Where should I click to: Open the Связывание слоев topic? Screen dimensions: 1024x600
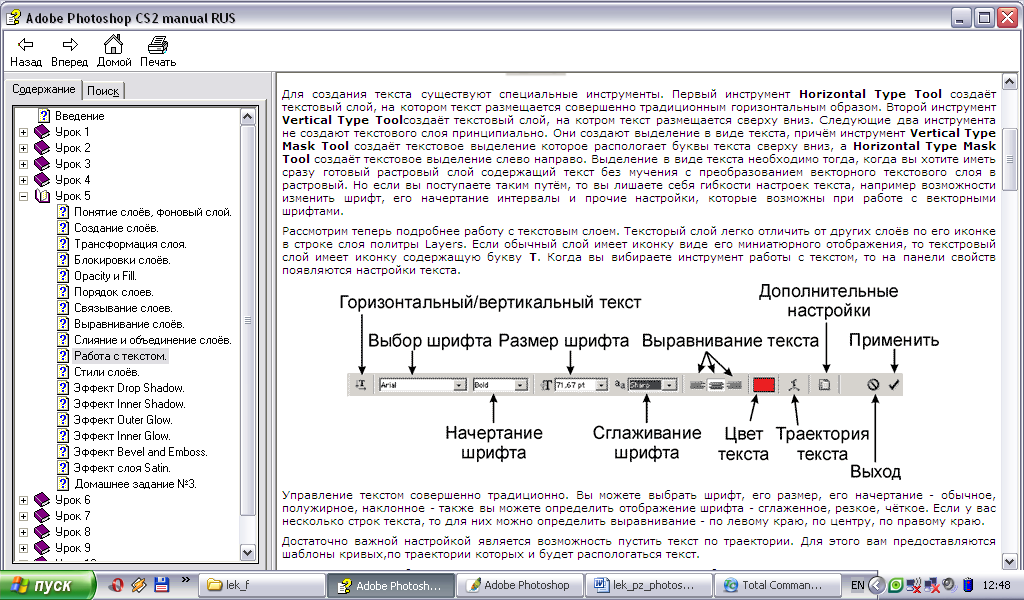point(123,308)
